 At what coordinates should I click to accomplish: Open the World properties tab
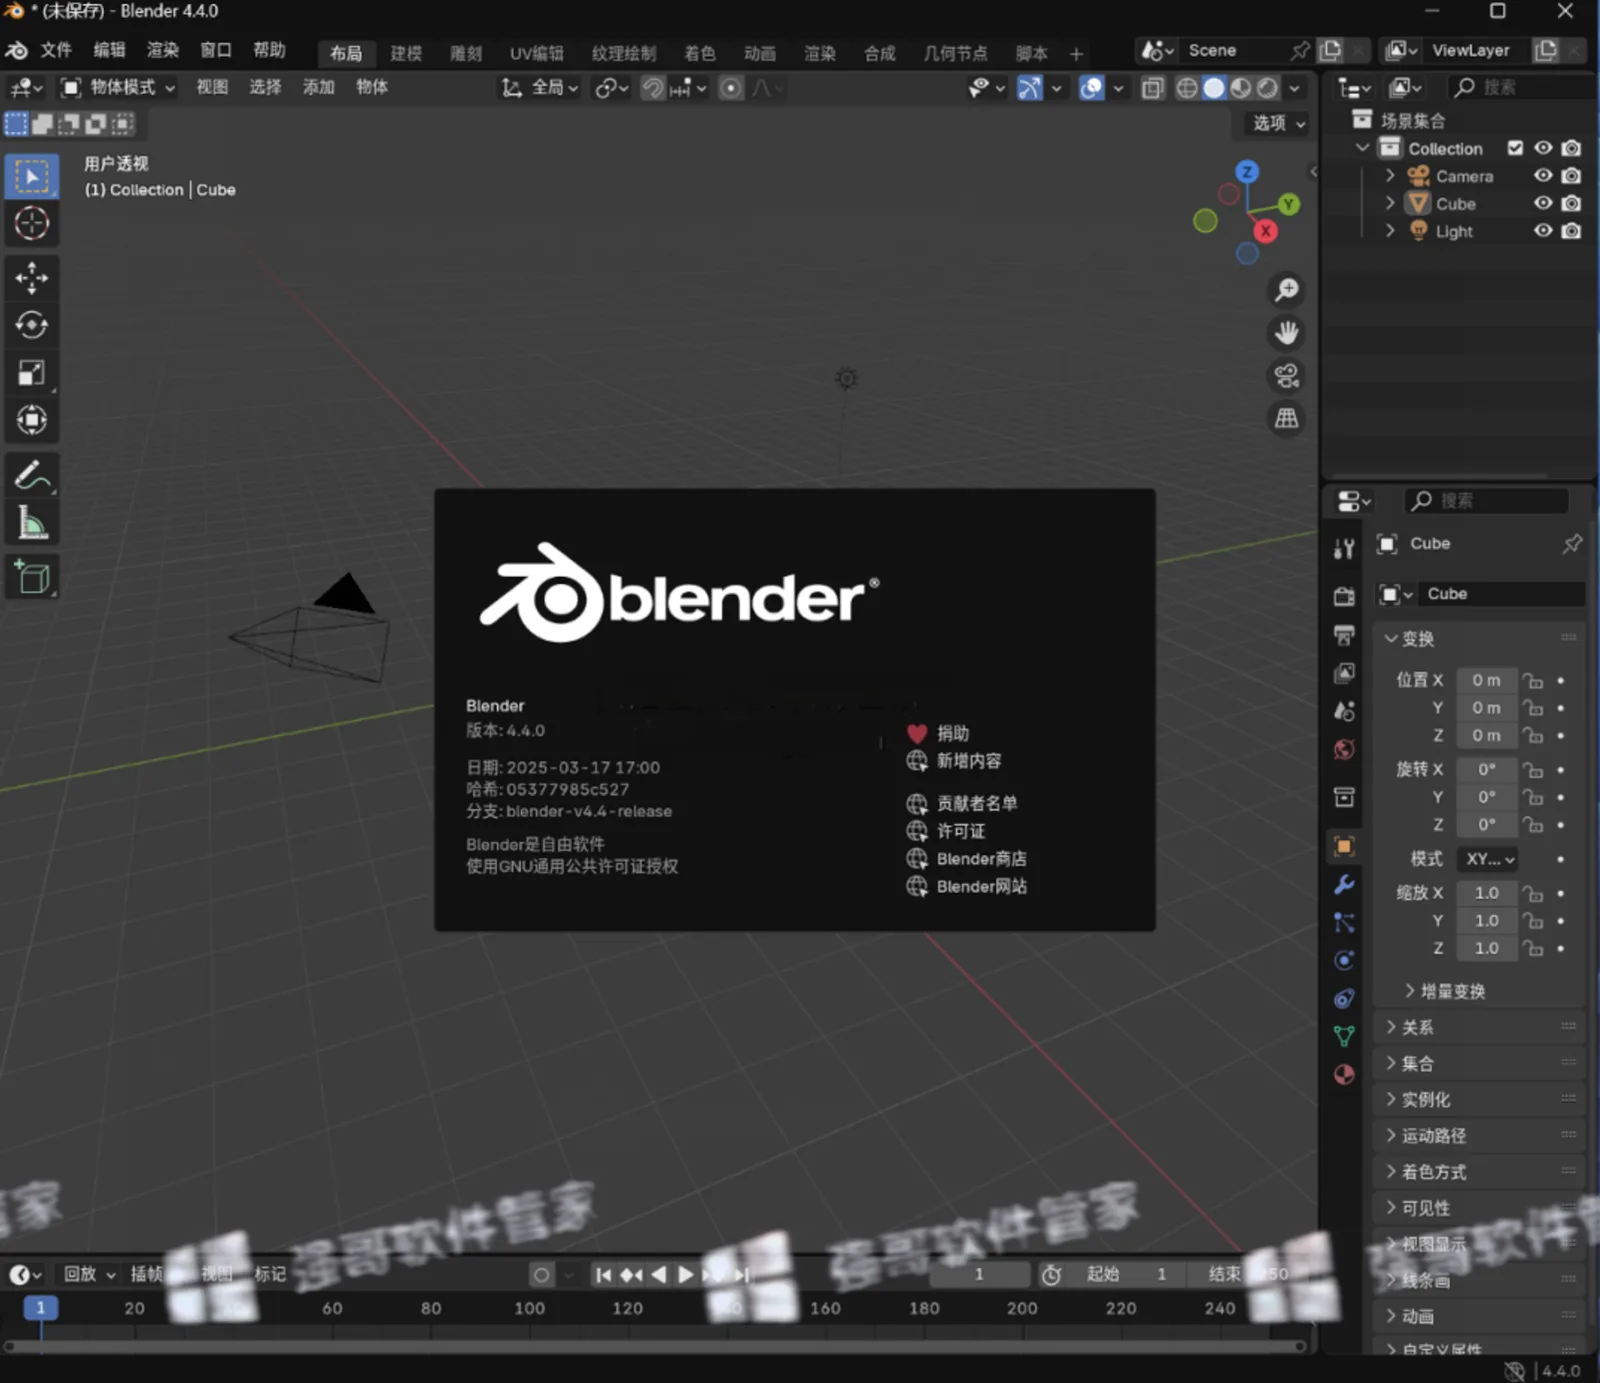pos(1344,749)
